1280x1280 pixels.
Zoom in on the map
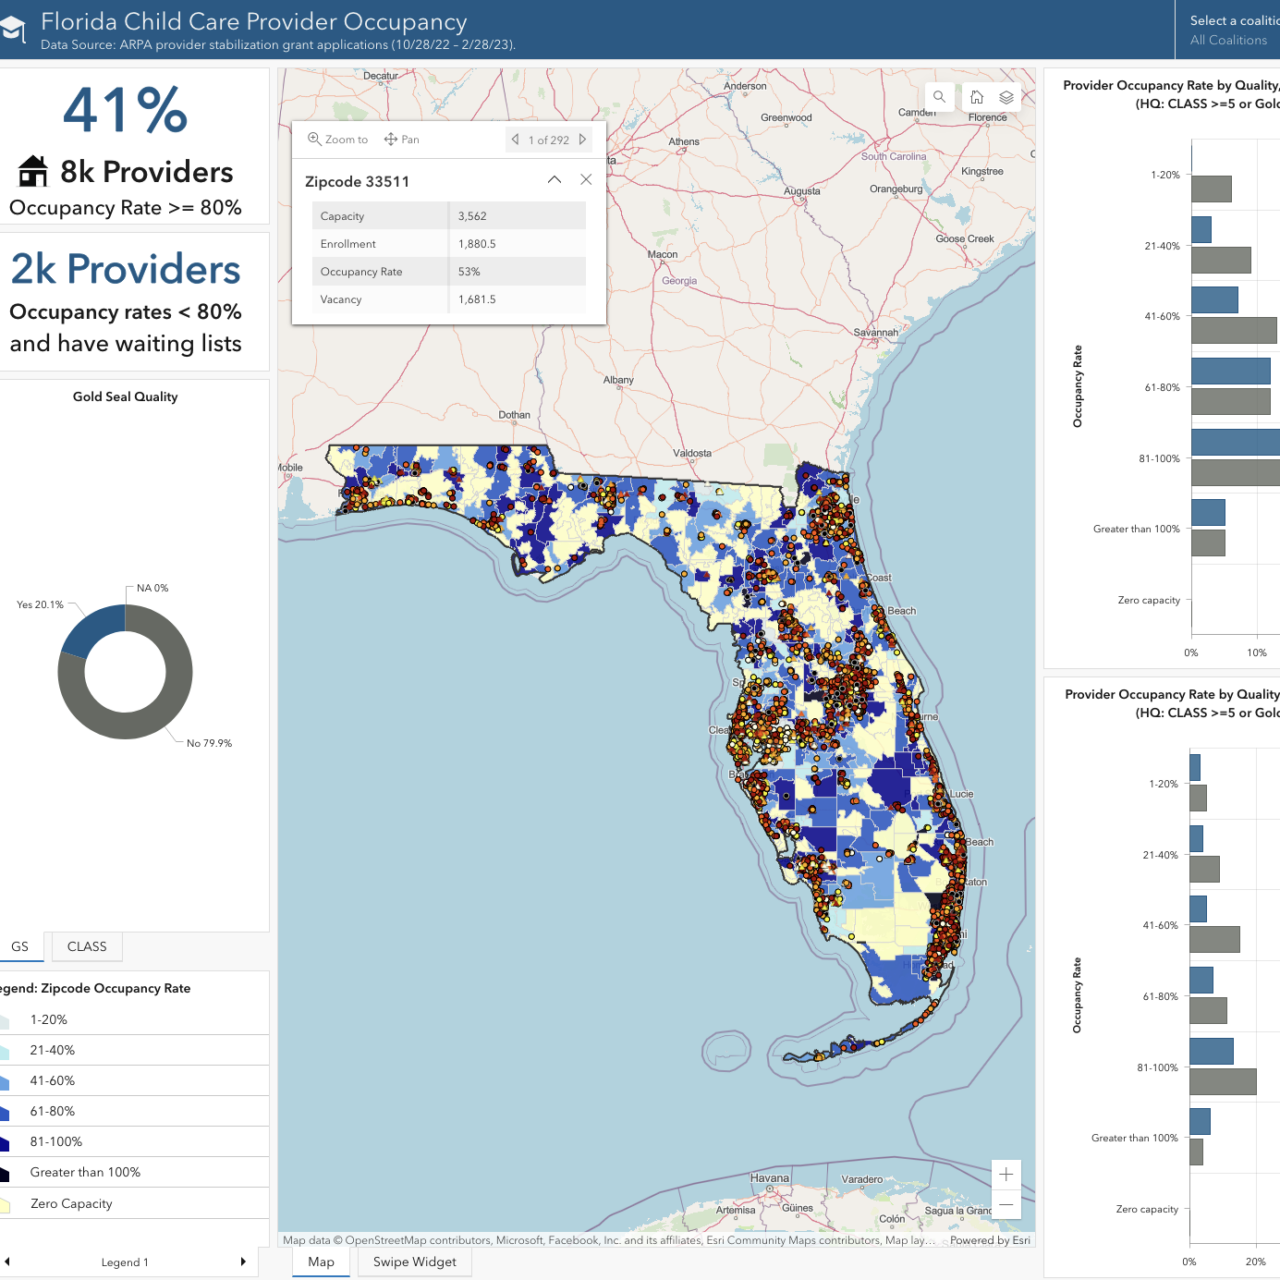(x=1006, y=1174)
